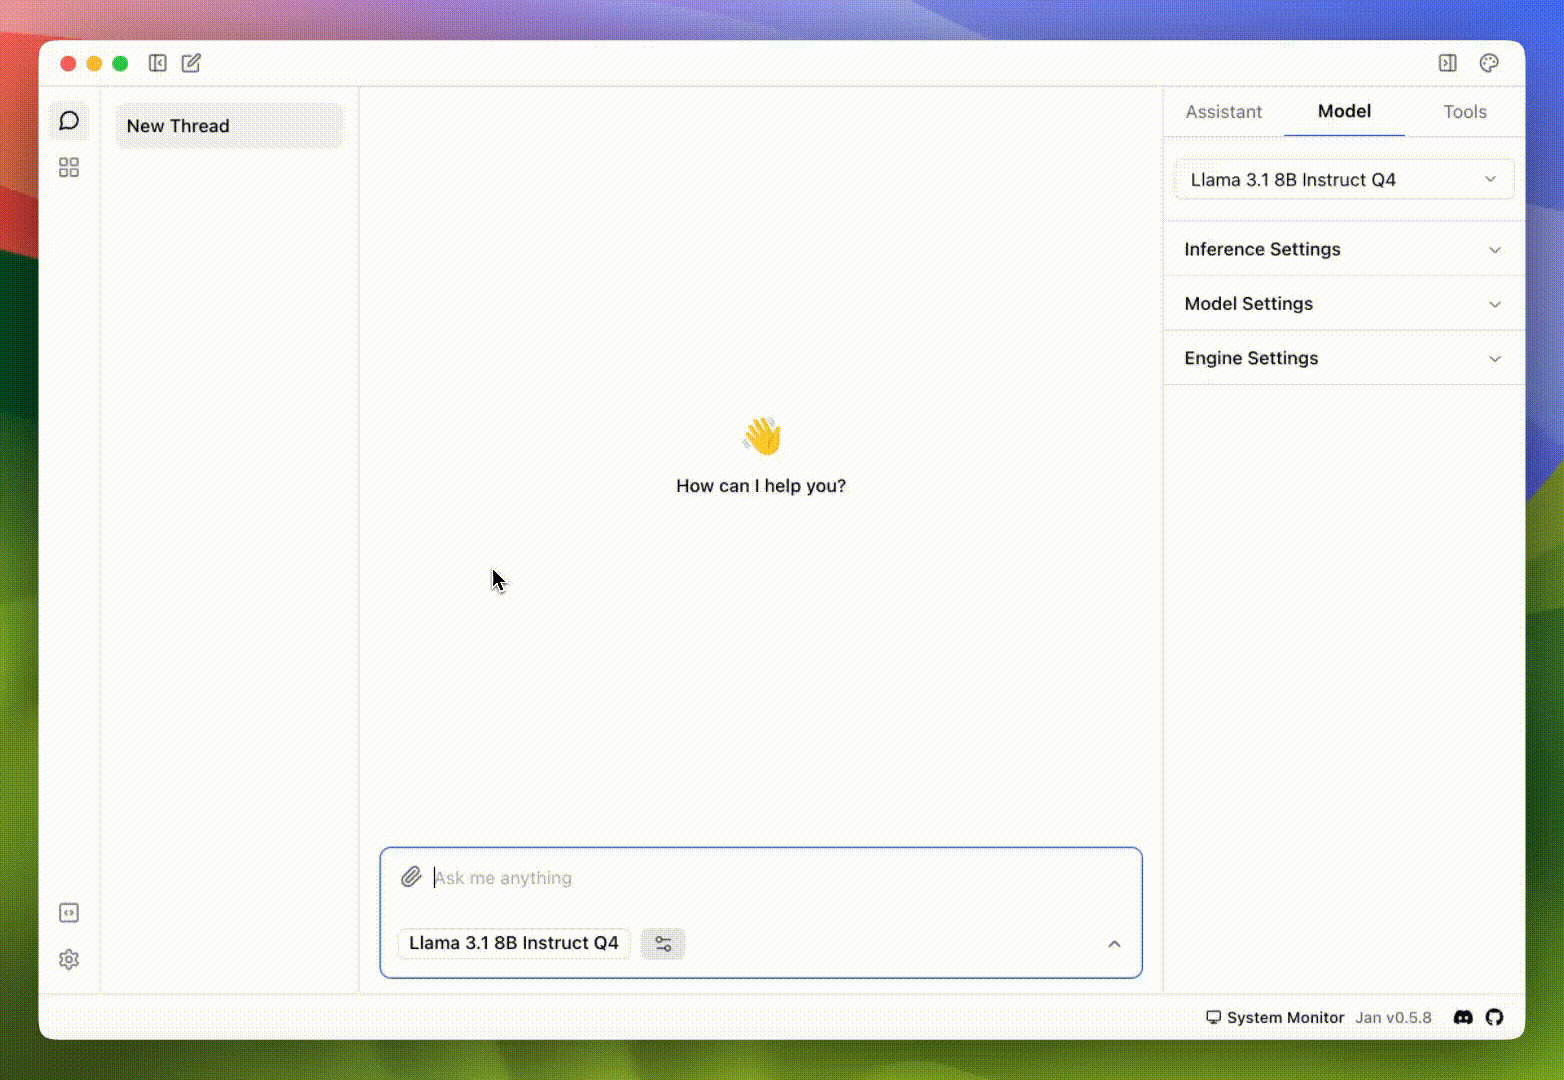Open the Local API Server icon

click(x=69, y=913)
